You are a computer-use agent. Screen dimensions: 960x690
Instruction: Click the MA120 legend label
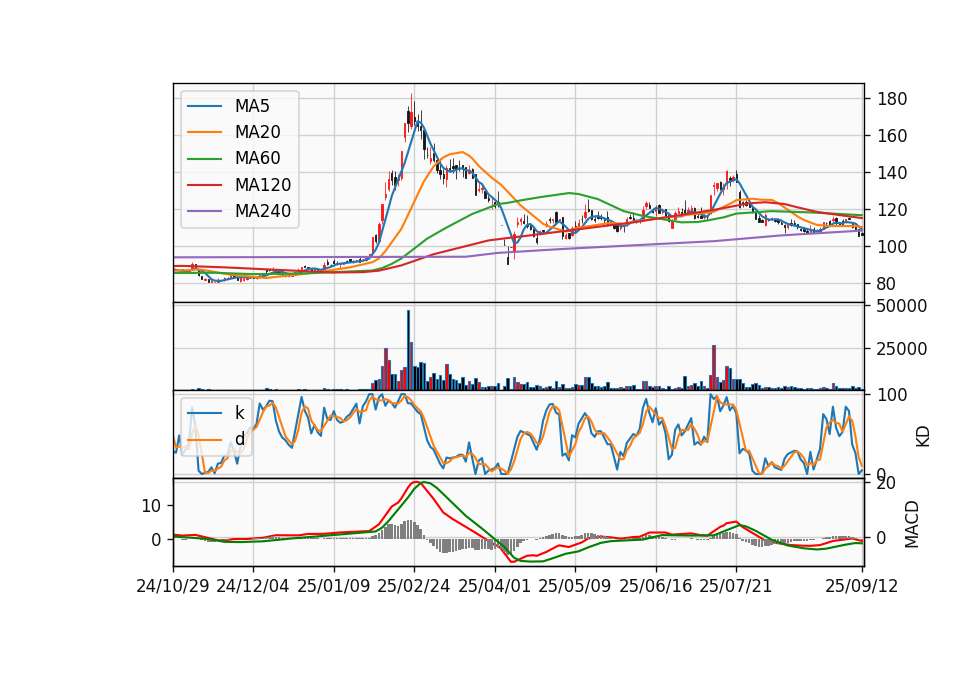[x=263, y=185]
